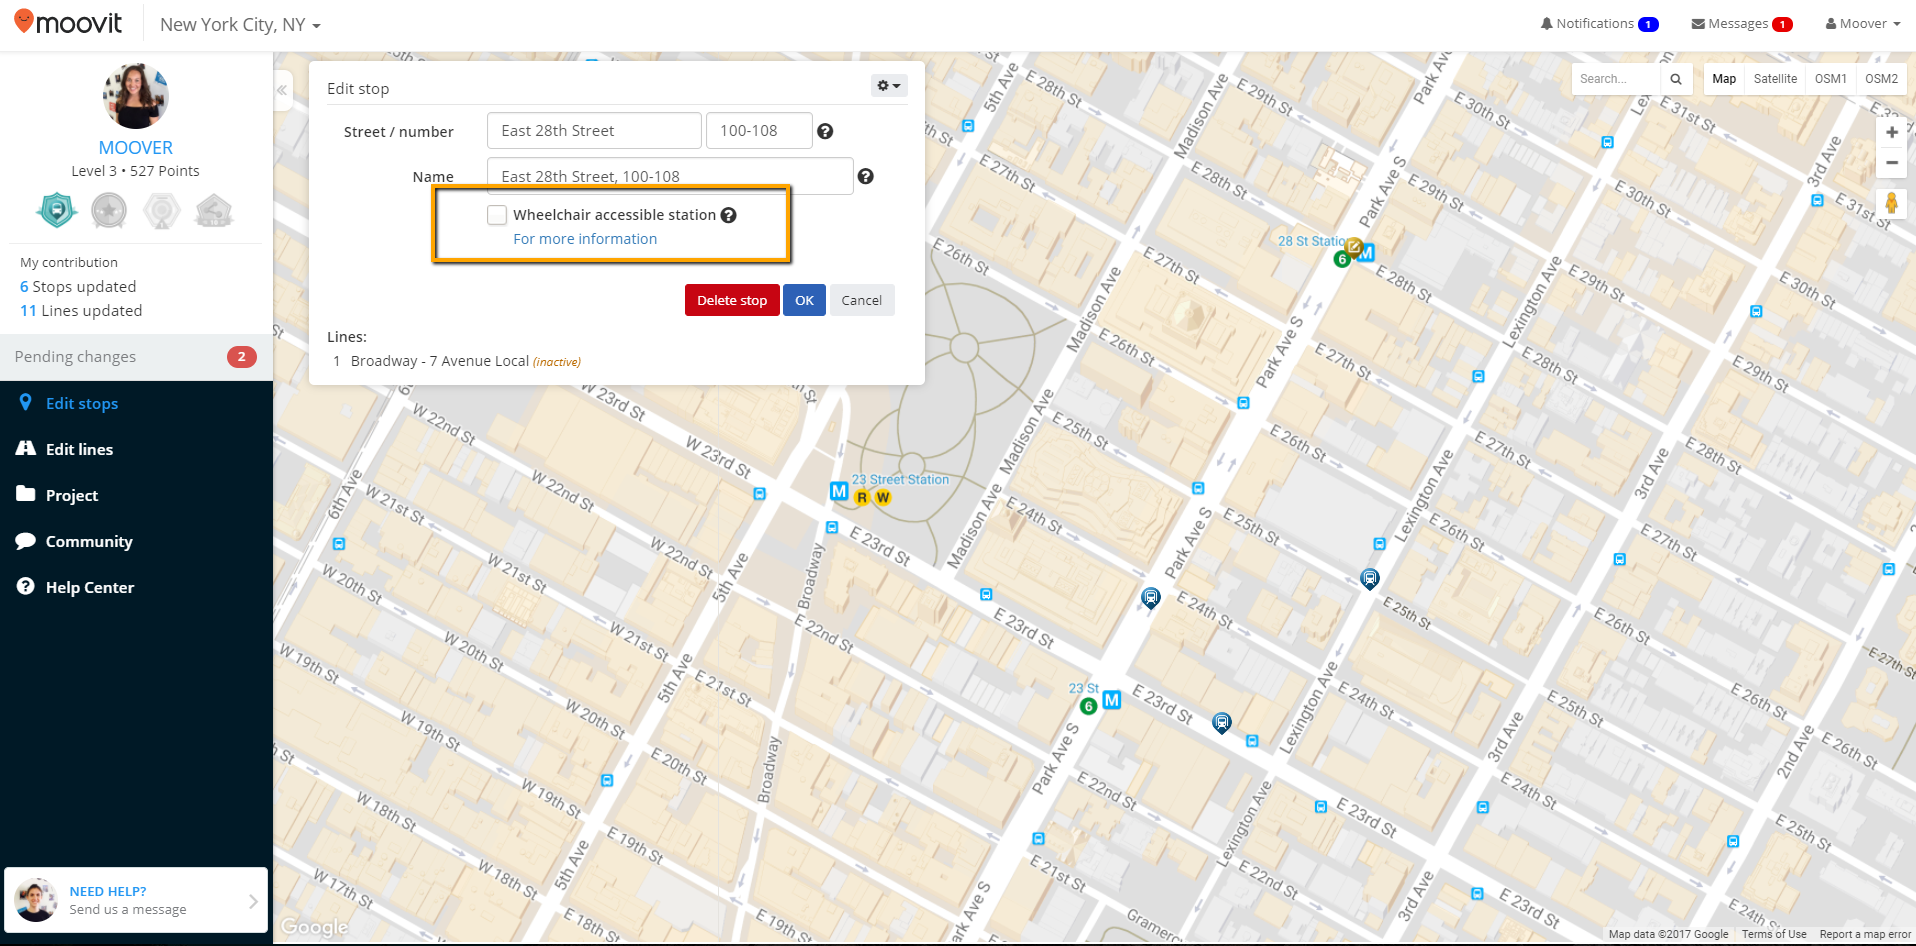Click the pending changes count badge
1916x946 pixels.
point(241,357)
